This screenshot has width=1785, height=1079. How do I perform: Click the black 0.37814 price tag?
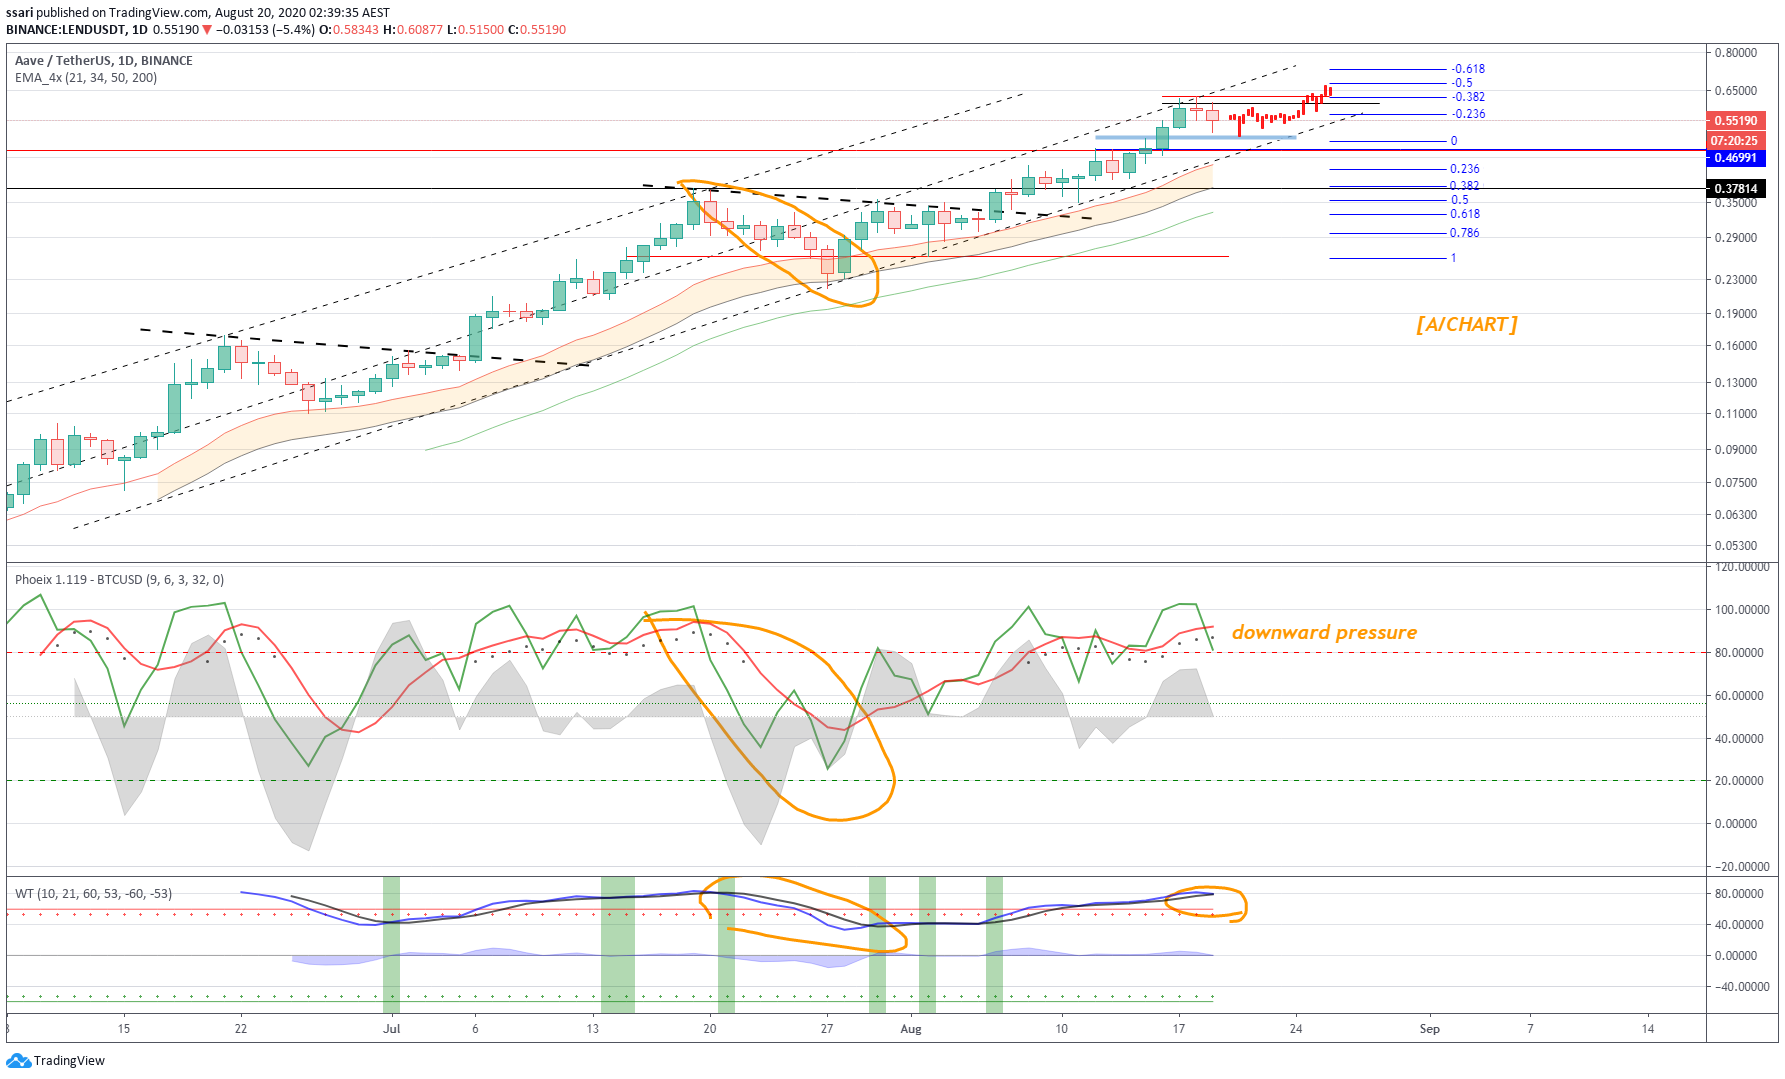(x=1736, y=189)
